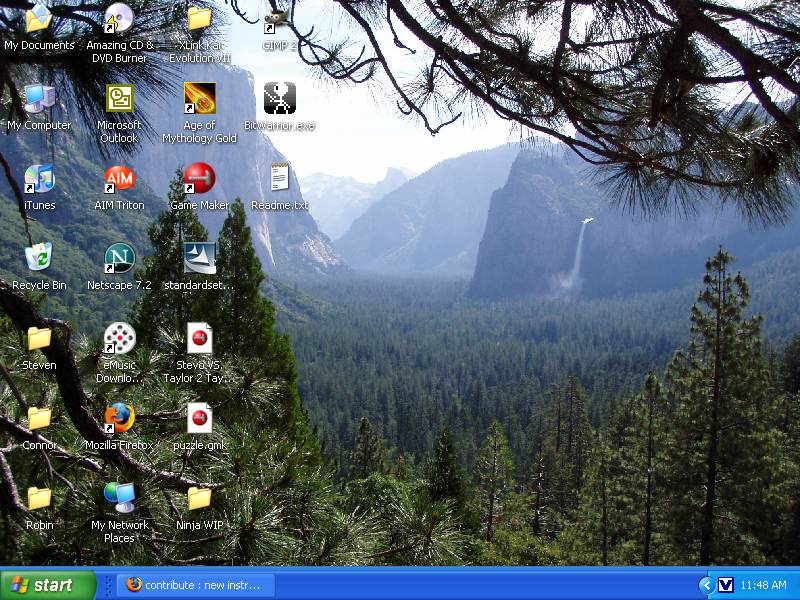Launch the GIMP 2 shortcut
This screenshot has height=600, width=800.
279,19
